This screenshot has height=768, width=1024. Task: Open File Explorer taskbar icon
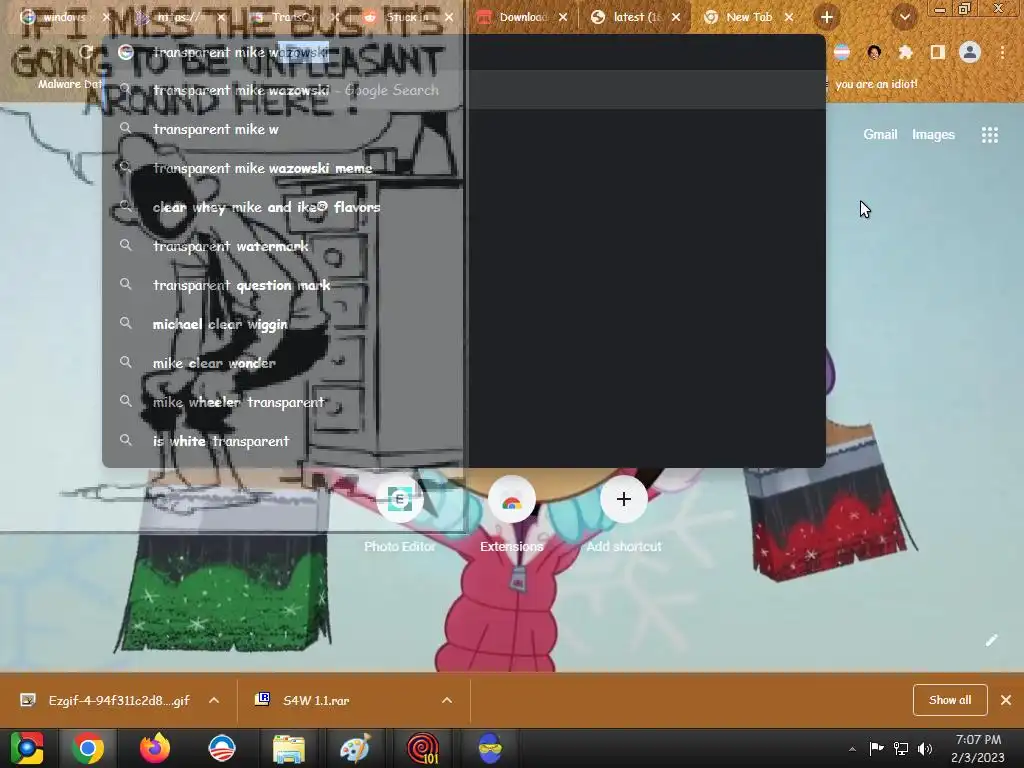288,748
